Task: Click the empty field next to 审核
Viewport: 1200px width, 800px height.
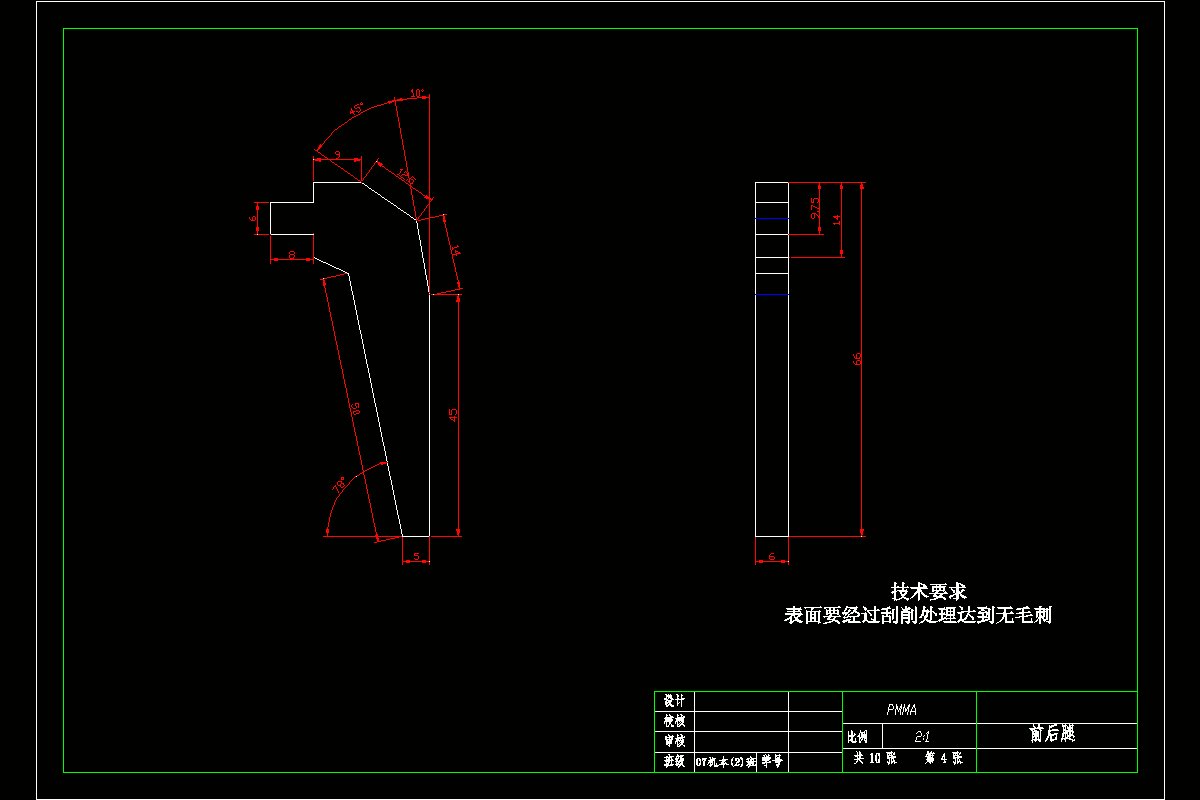Action: pyautogui.click(x=741, y=741)
